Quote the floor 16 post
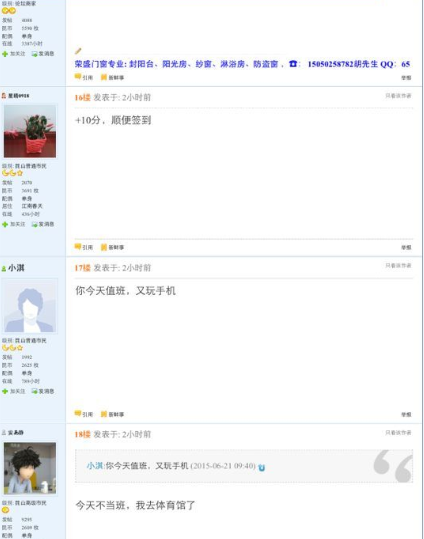Image resolution: width=424 pixels, height=539 pixels. (84, 247)
